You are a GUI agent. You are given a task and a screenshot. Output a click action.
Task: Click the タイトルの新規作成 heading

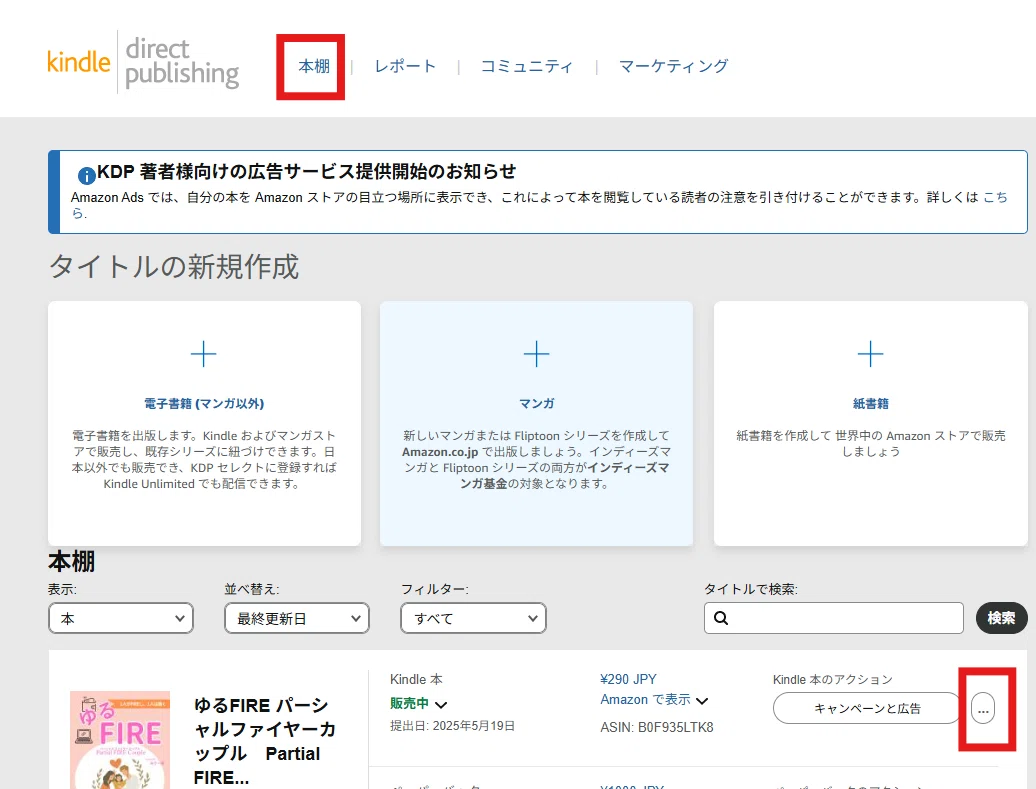coord(174,267)
